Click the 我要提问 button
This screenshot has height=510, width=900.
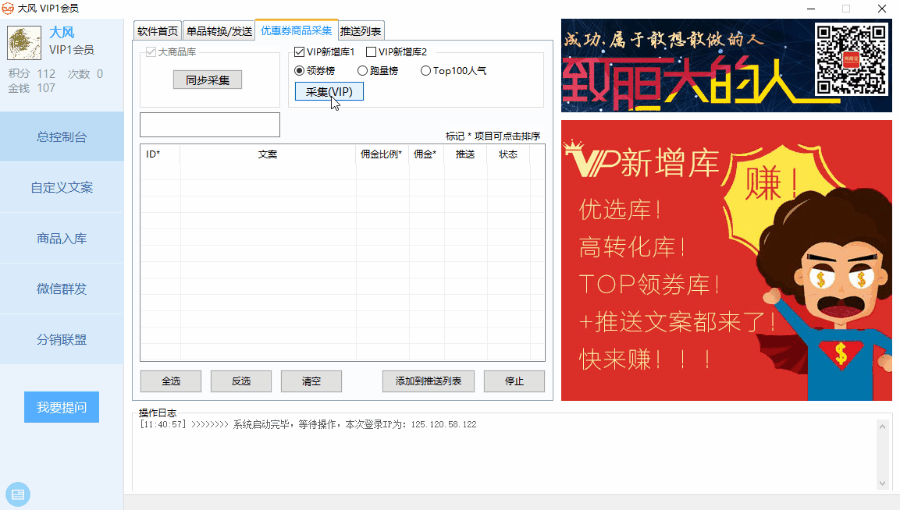click(x=61, y=407)
